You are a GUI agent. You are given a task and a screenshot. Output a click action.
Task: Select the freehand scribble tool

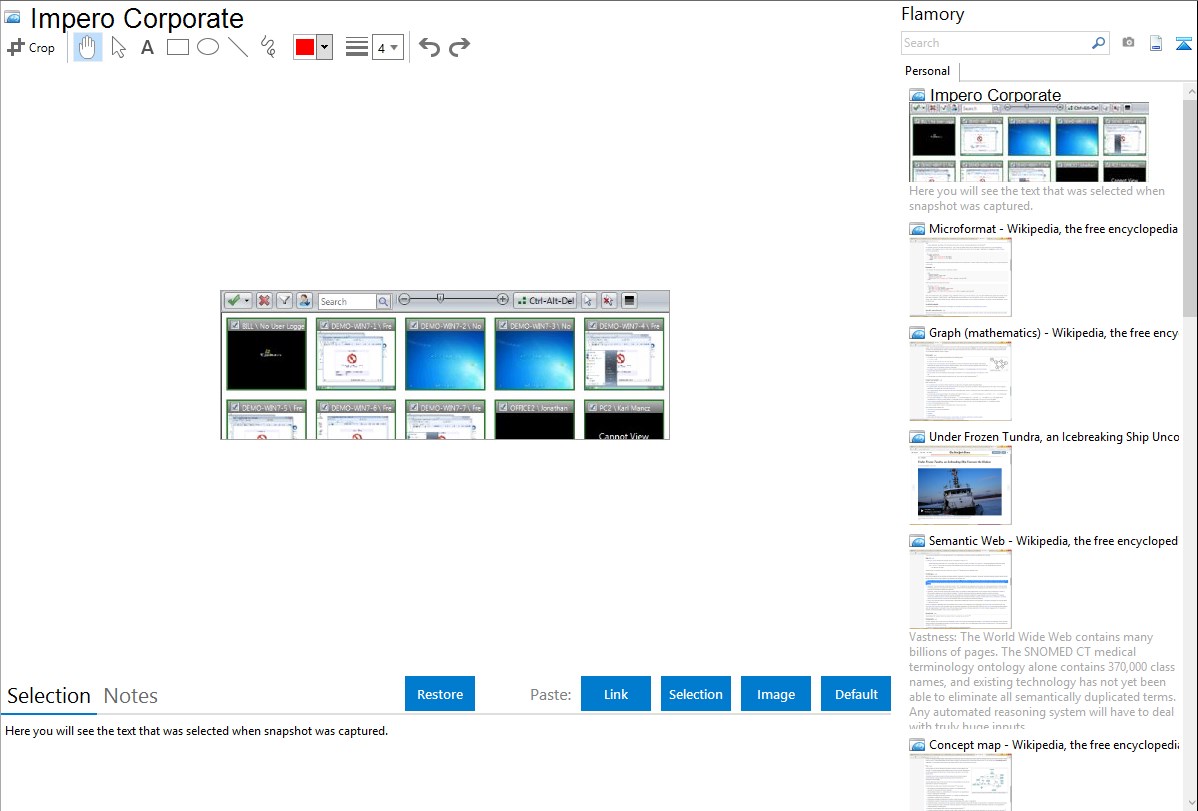[268, 47]
